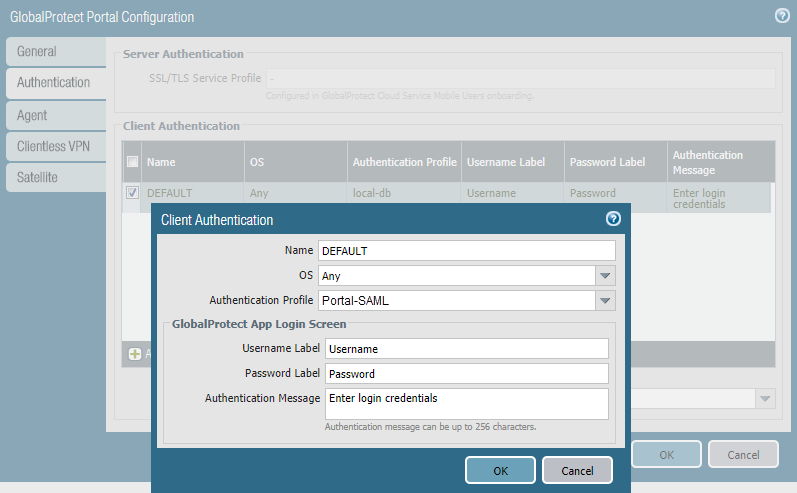Viewport: 797px width, 493px height.
Task: Click the green Add plus icon
Action: tap(134, 354)
